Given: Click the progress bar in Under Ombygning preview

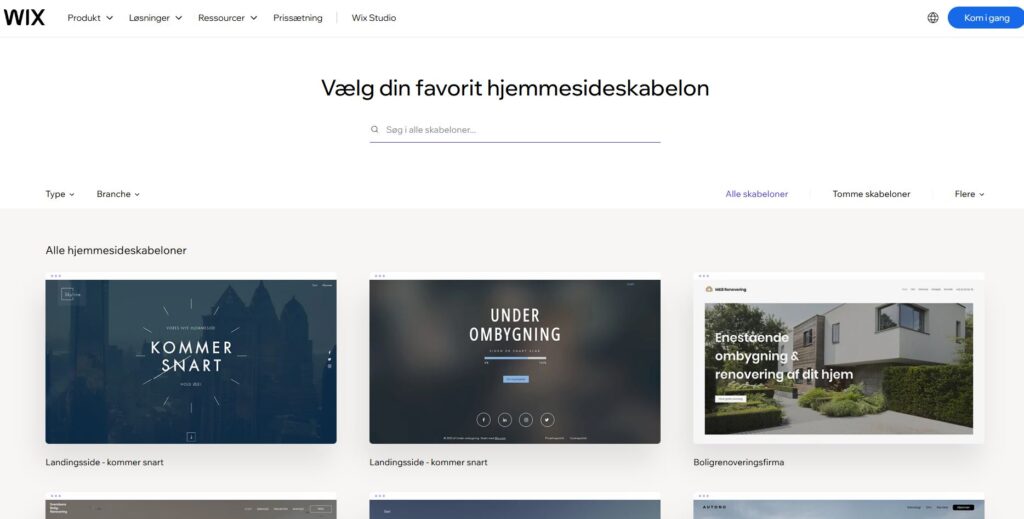Looking at the screenshot, I should (515, 358).
